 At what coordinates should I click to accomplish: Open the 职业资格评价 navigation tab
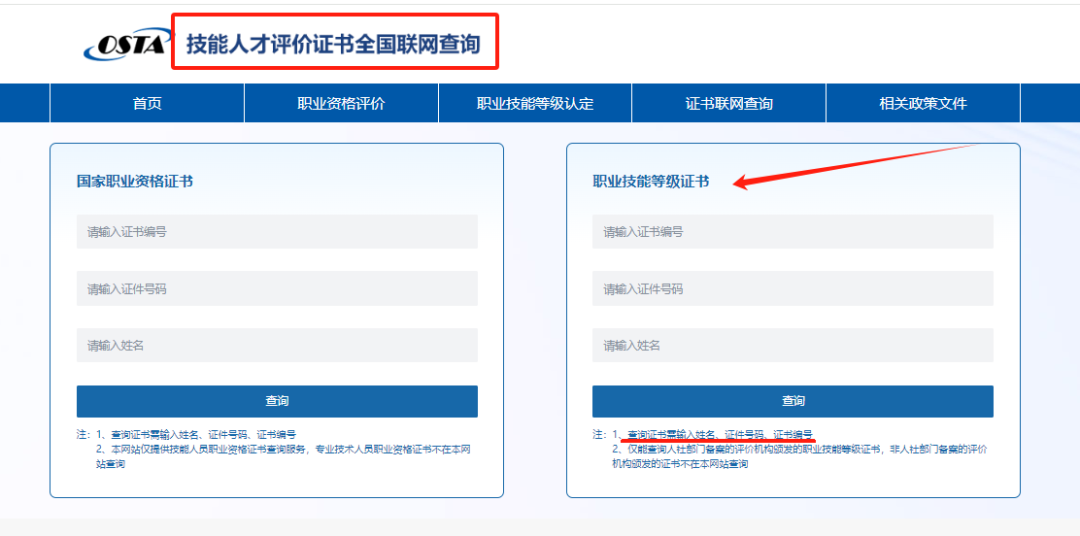click(341, 103)
